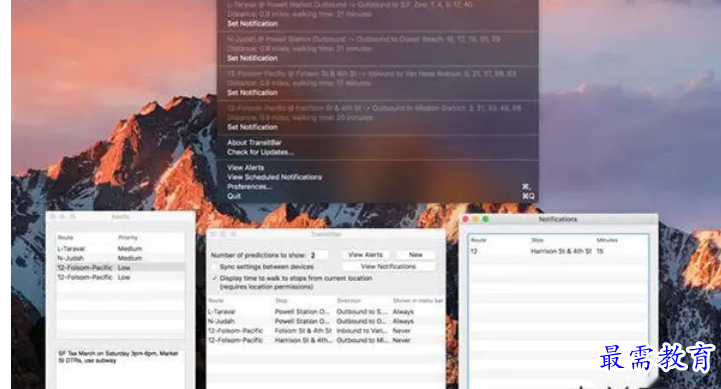
Task: Open Preferences… from the TransitBar menu
Action: (x=249, y=187)
